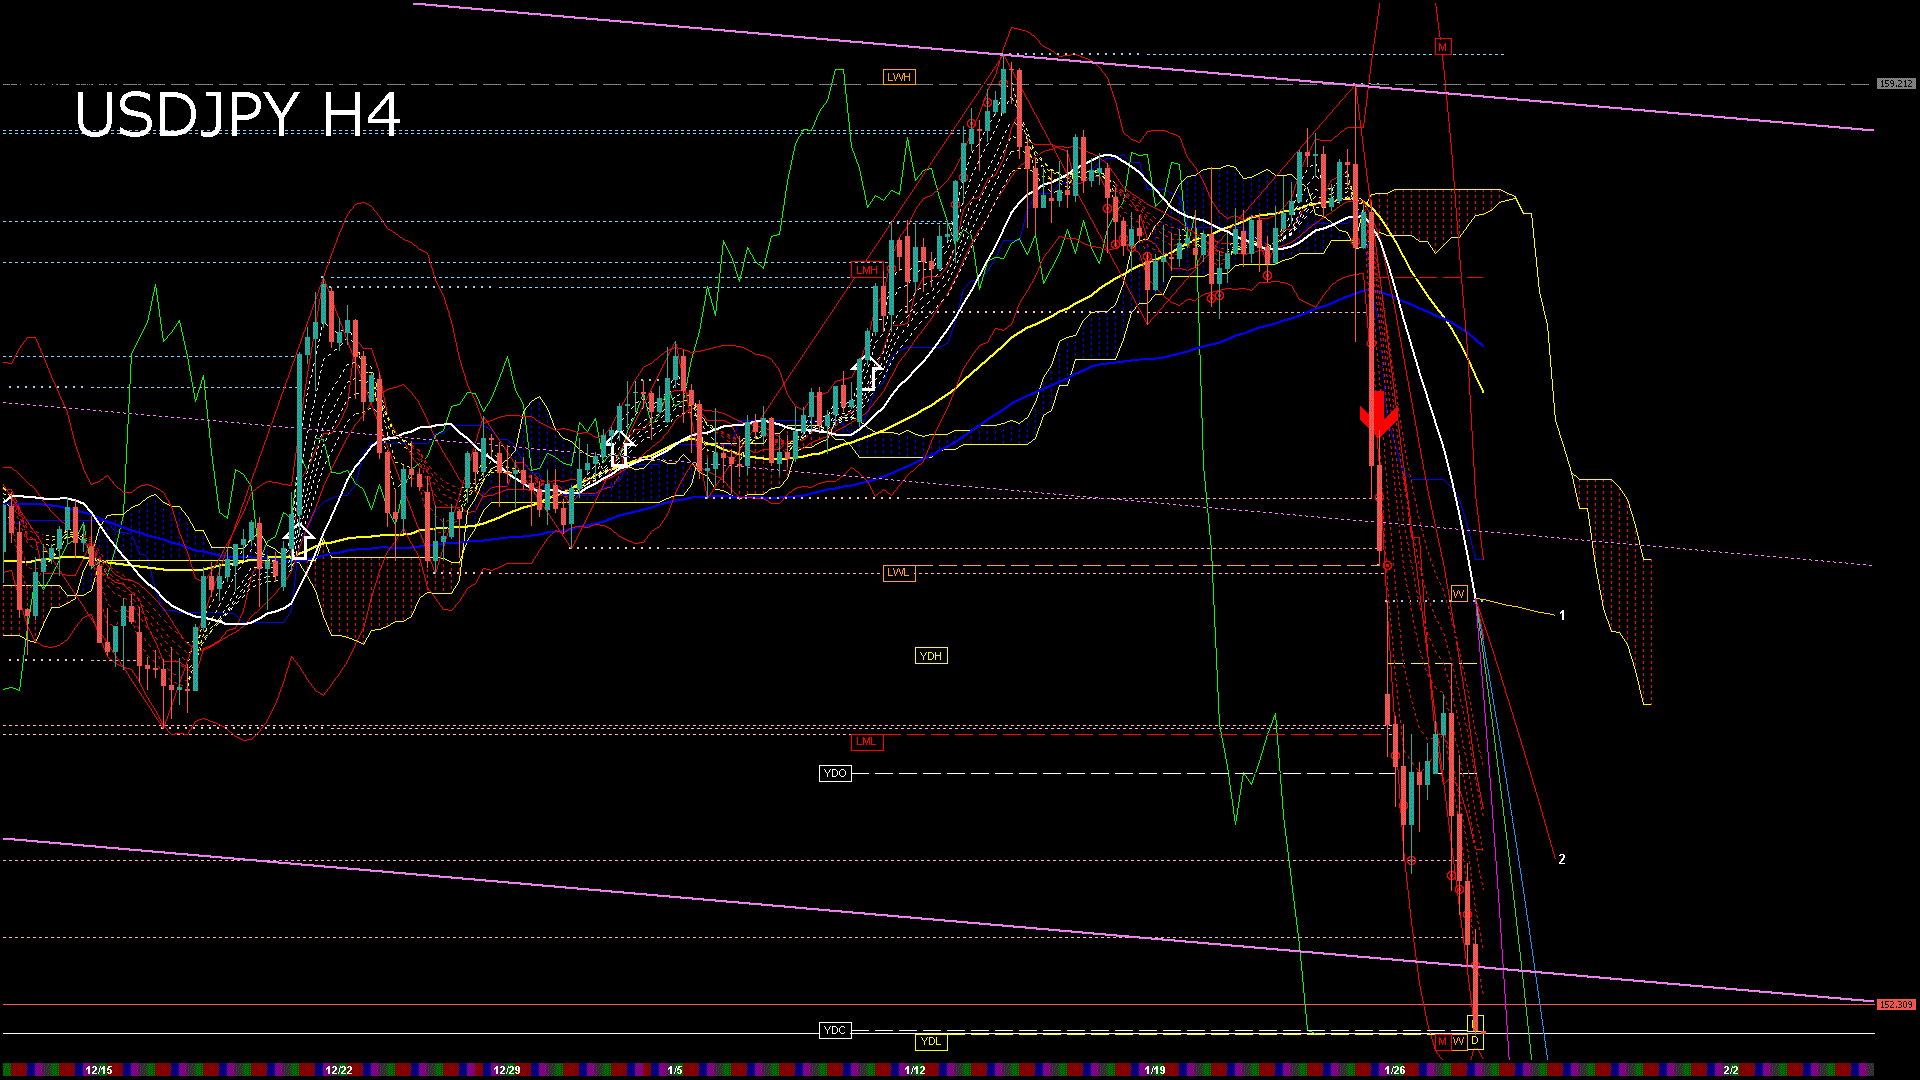The image size is (1920, 1080).
Task: Click the white YDO label box
Action: point(835,773)
